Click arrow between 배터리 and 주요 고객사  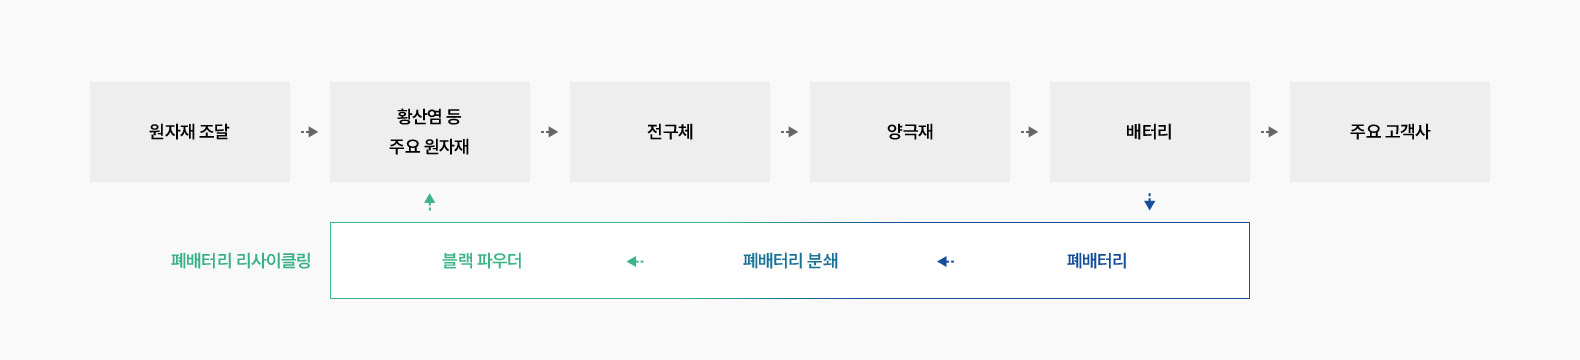(x=1270, y=132)
